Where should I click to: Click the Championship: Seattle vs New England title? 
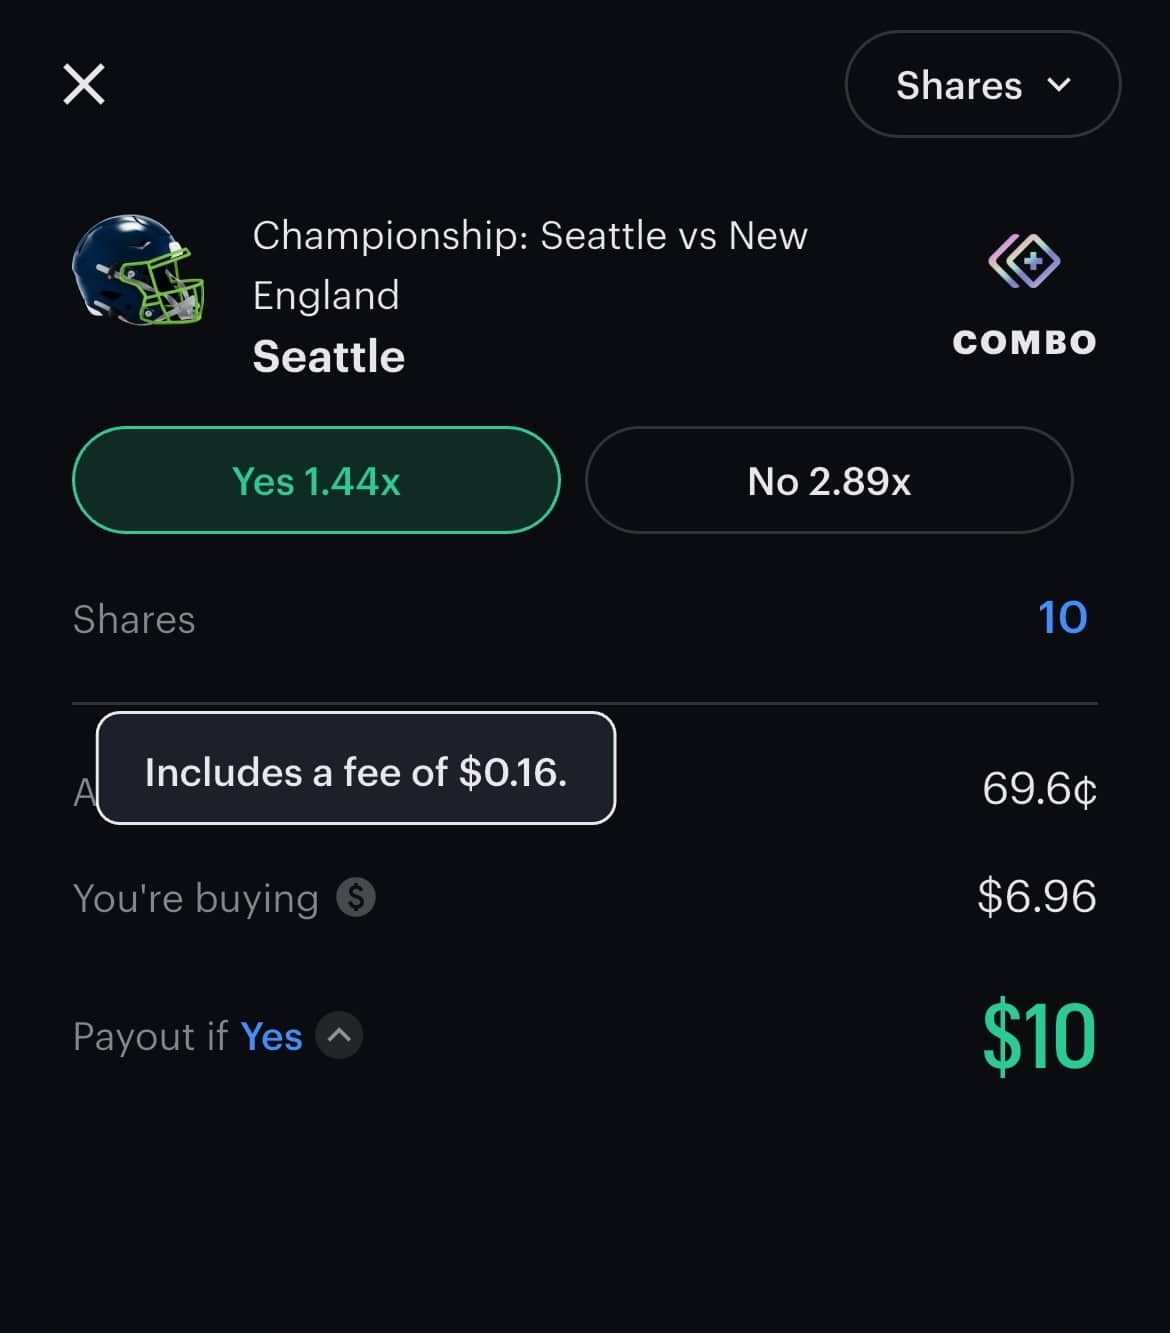click(529, 265)
